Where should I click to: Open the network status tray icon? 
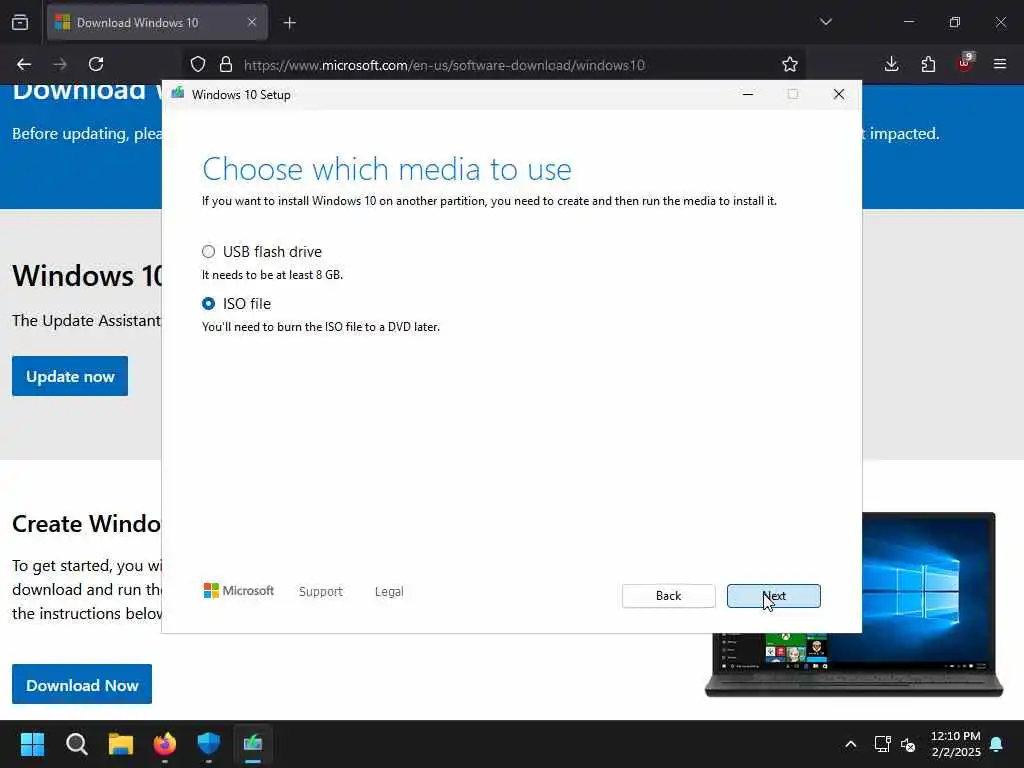(882, 744)
